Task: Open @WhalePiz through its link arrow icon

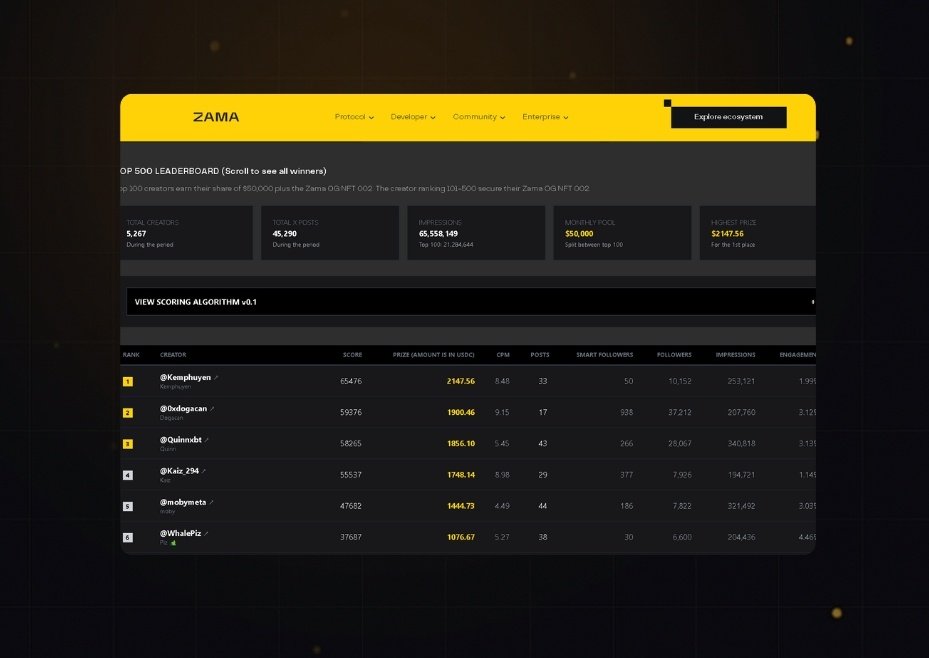Action: (207, 533)
